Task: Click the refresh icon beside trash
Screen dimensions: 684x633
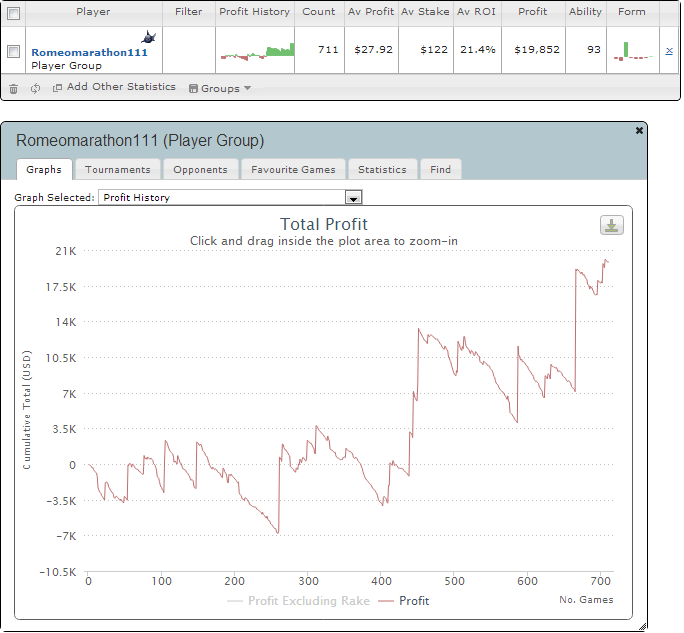Action: point(35,89)
